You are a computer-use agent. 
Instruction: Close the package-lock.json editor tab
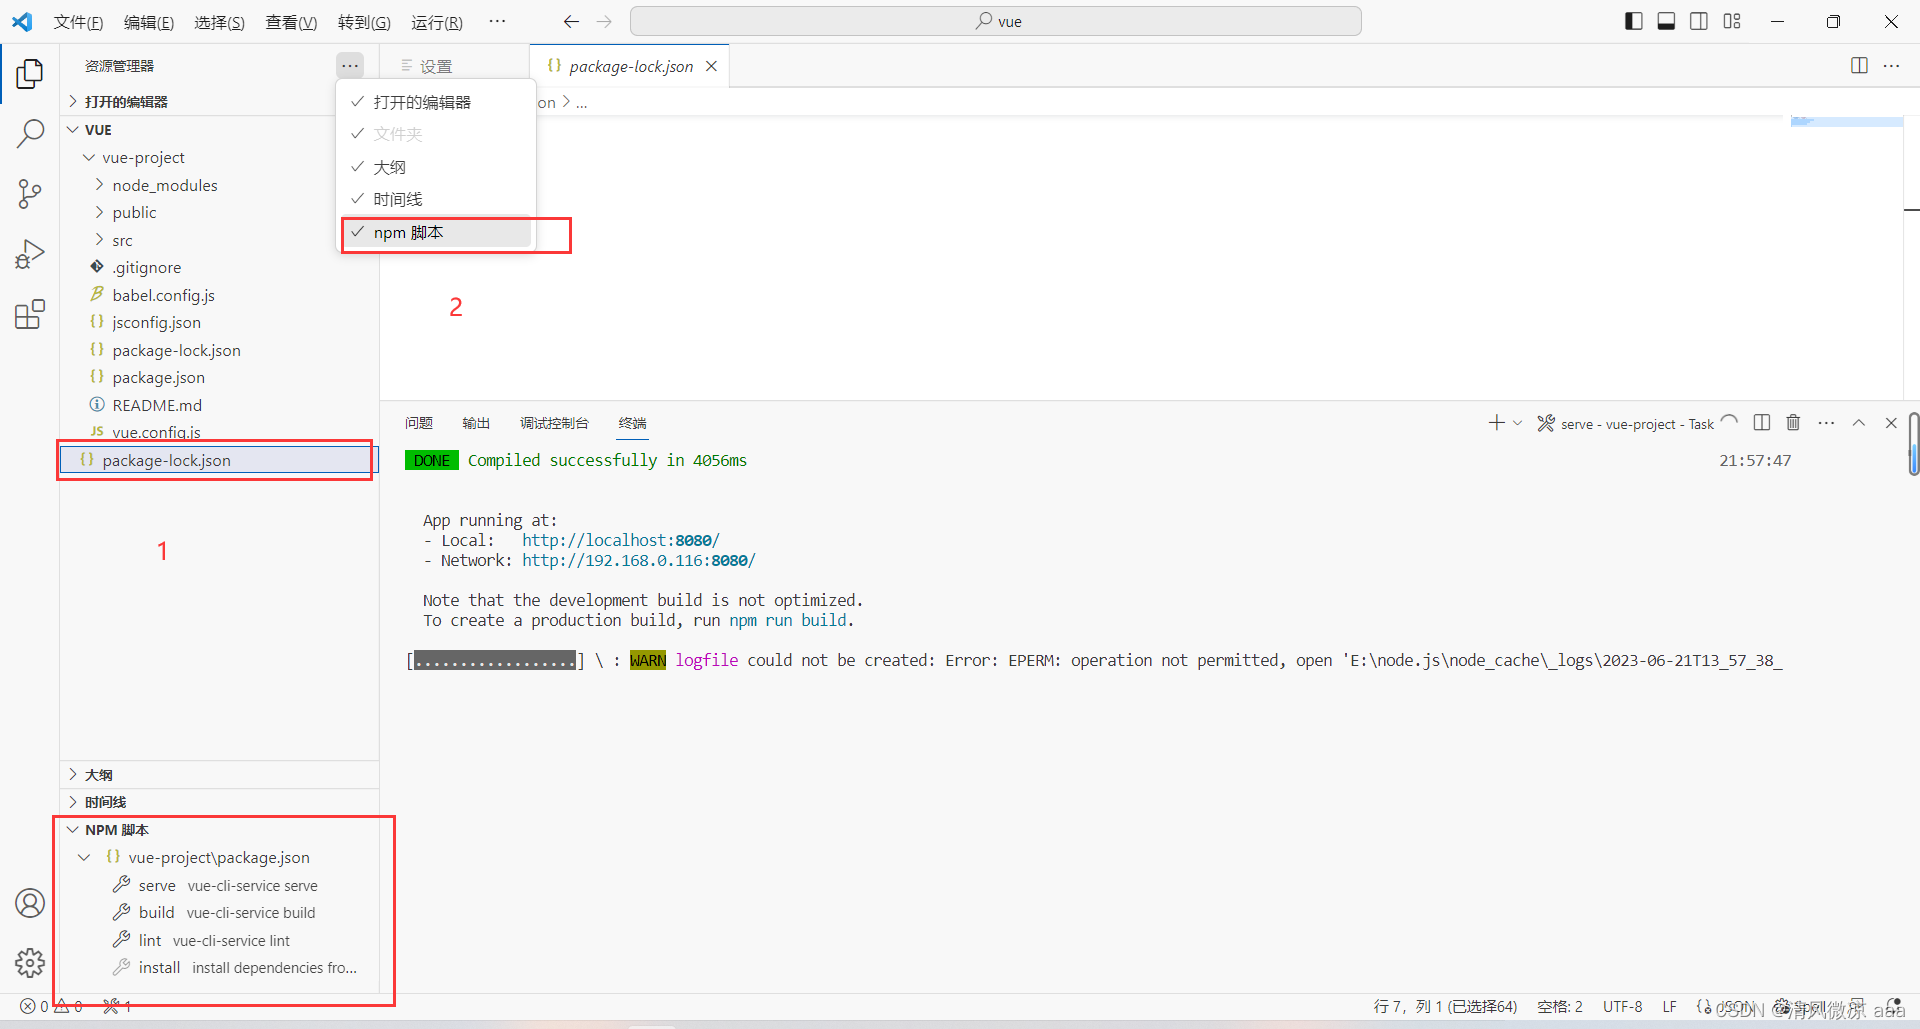711,66
